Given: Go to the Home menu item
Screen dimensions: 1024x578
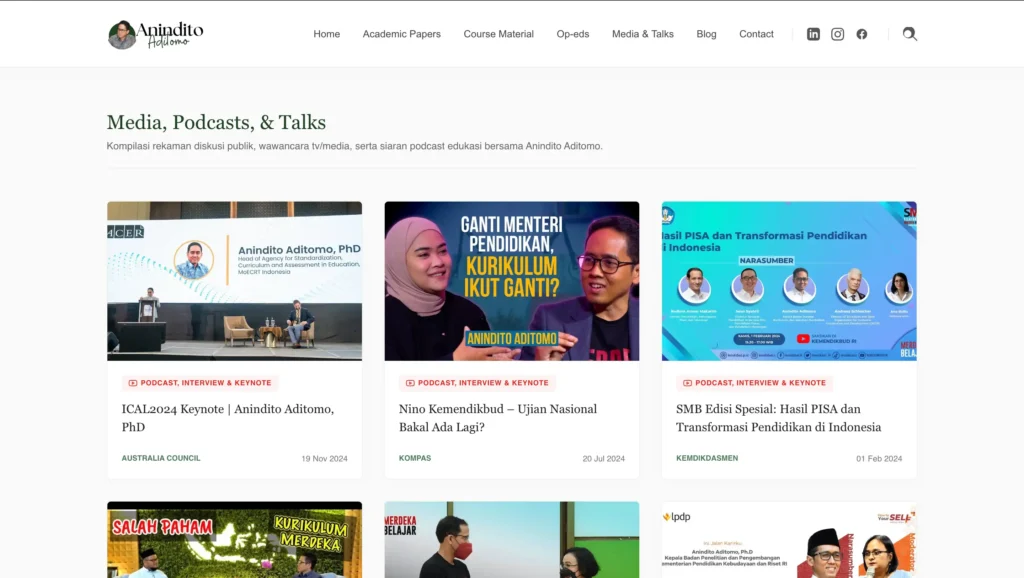Looking at the screenshot, I should [x=327, y=34].
